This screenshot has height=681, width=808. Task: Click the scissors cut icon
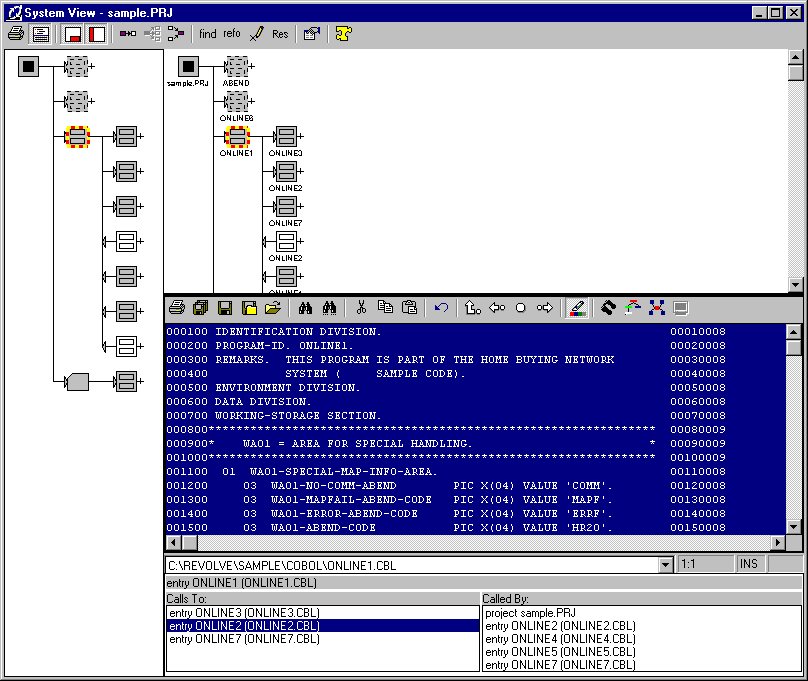(361, 308)
